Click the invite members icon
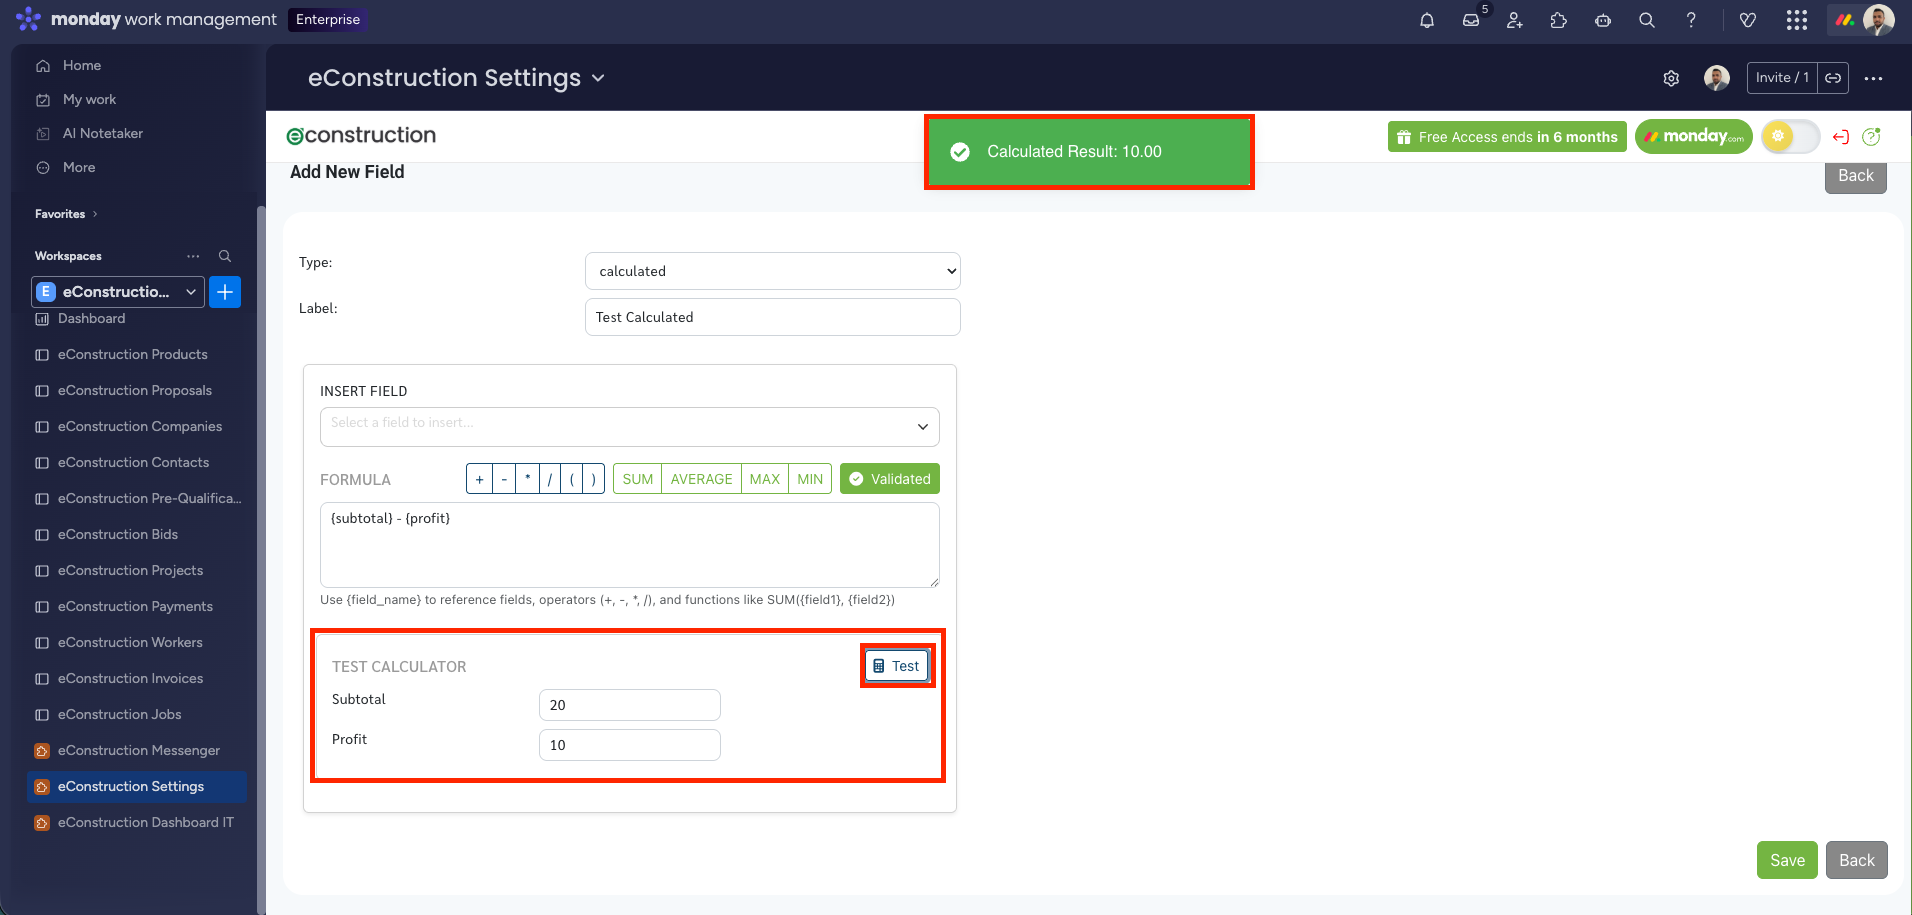The width and height of the screenshot is (1912, 915). (x=1515, y=20)
